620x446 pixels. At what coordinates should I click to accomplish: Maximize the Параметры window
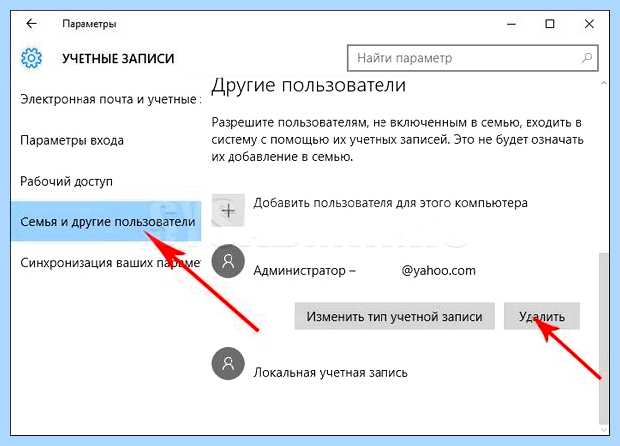click(x=550, y=24)
